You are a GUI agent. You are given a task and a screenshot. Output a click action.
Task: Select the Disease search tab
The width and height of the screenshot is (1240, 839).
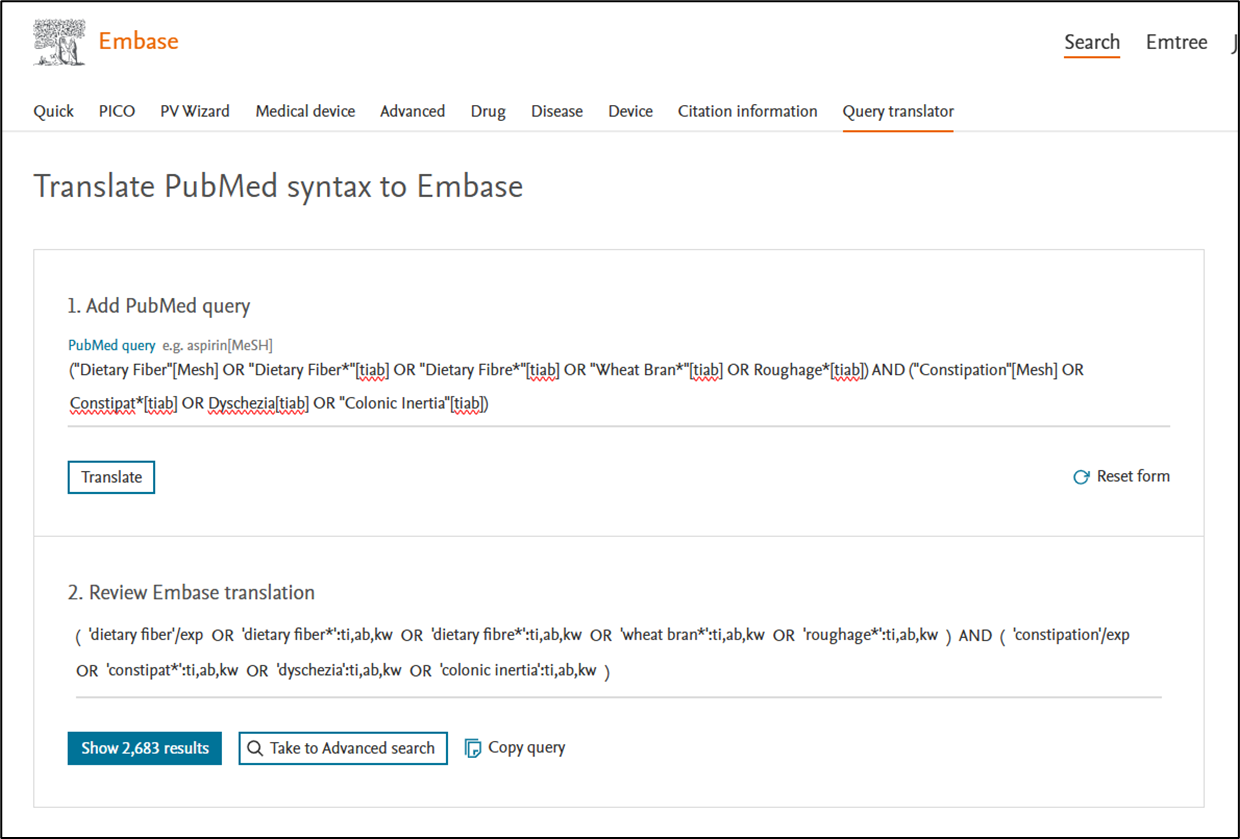[x=557, y=111]
